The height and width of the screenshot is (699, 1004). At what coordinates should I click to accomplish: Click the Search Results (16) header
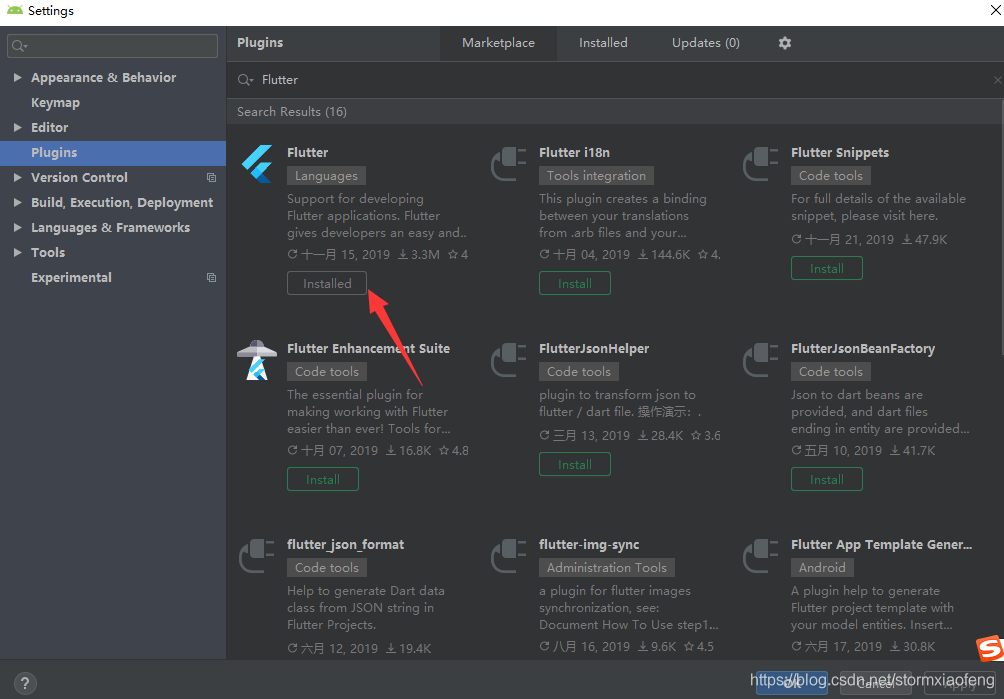click(292, 111)
